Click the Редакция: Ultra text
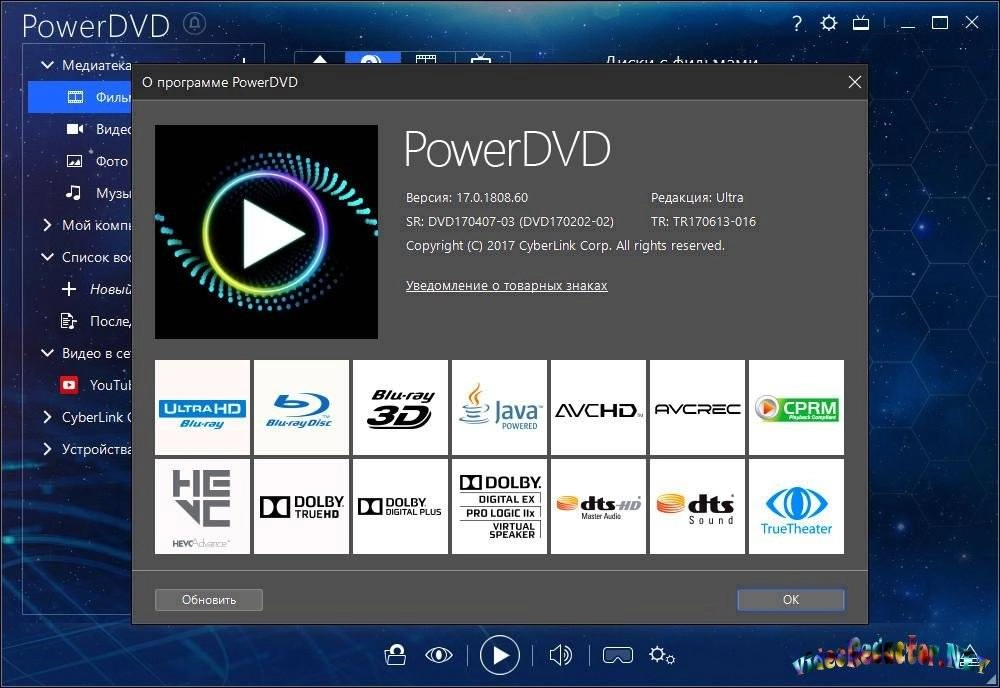Image resolution: width=1000 pixels, height=688 pixels. point(697,198)
